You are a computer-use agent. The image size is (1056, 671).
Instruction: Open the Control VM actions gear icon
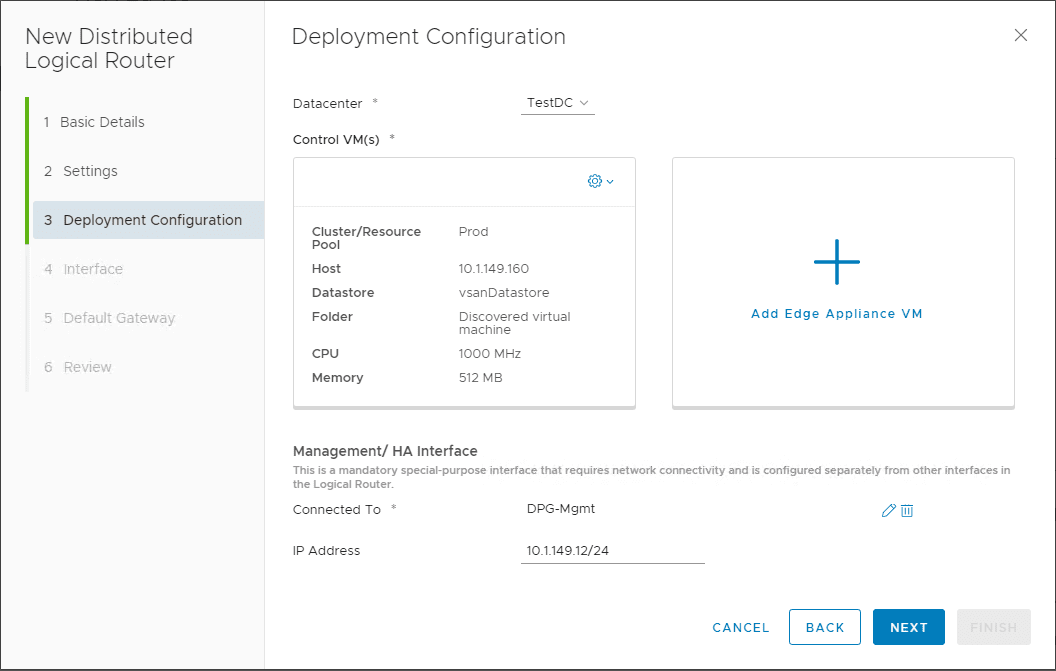point(594,181)
